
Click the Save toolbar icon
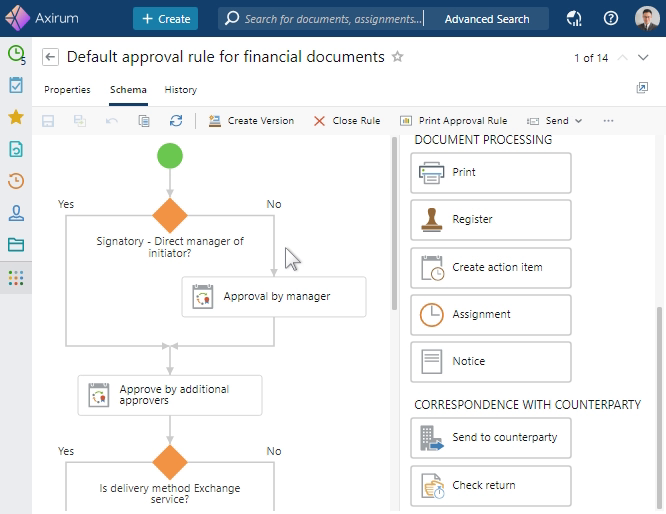tap(48, 121)
